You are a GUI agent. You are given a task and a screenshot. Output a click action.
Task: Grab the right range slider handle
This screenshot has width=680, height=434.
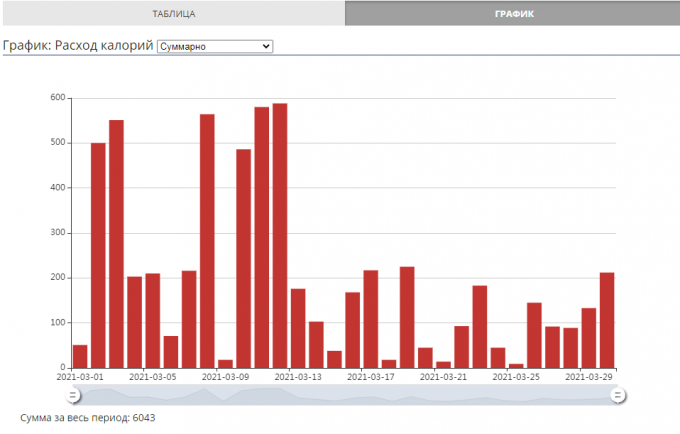pyautogui.click(x=618, y=395)
